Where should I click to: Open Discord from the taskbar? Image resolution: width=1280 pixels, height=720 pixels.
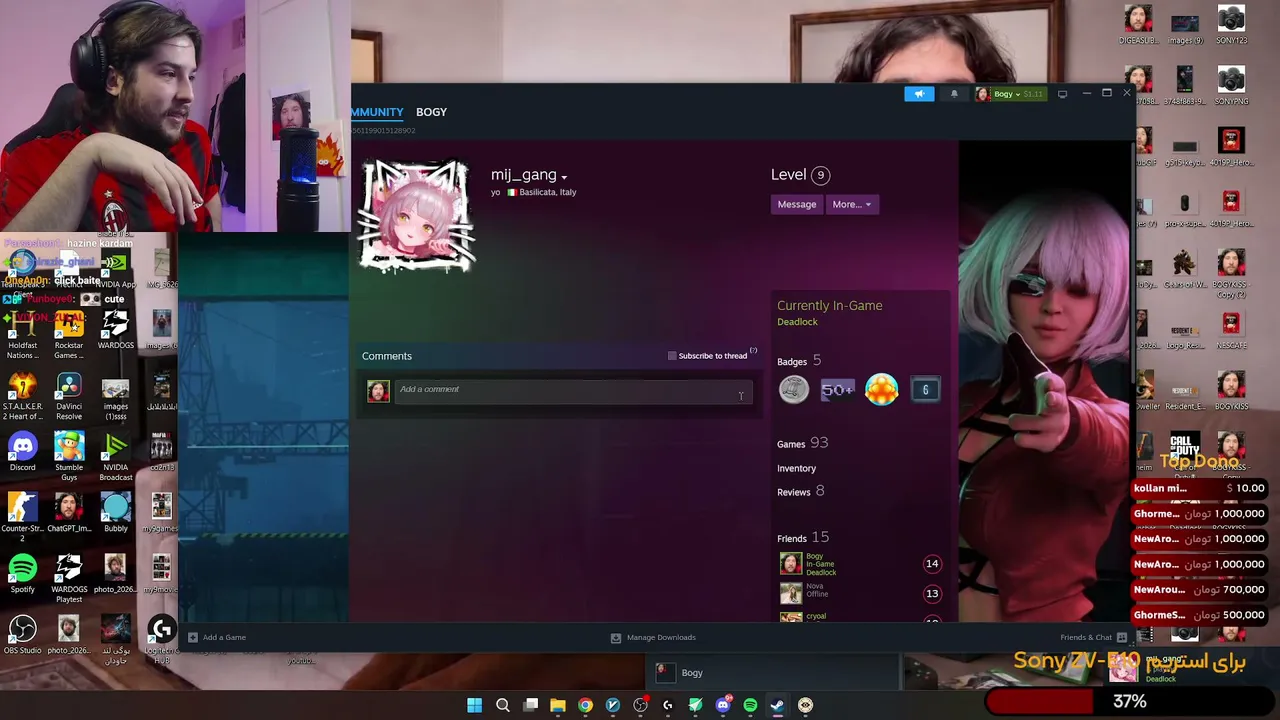coord(723,705)
